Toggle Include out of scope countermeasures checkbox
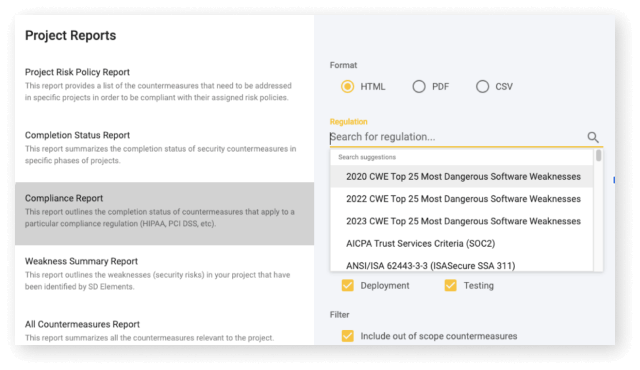Viewport: 640px width, 370px height. 348,336
